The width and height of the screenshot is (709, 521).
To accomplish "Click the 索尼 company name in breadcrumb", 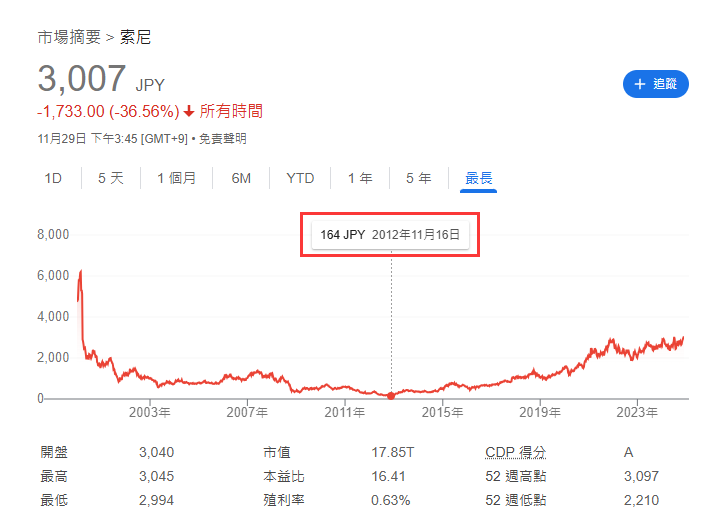I will 135,37.
